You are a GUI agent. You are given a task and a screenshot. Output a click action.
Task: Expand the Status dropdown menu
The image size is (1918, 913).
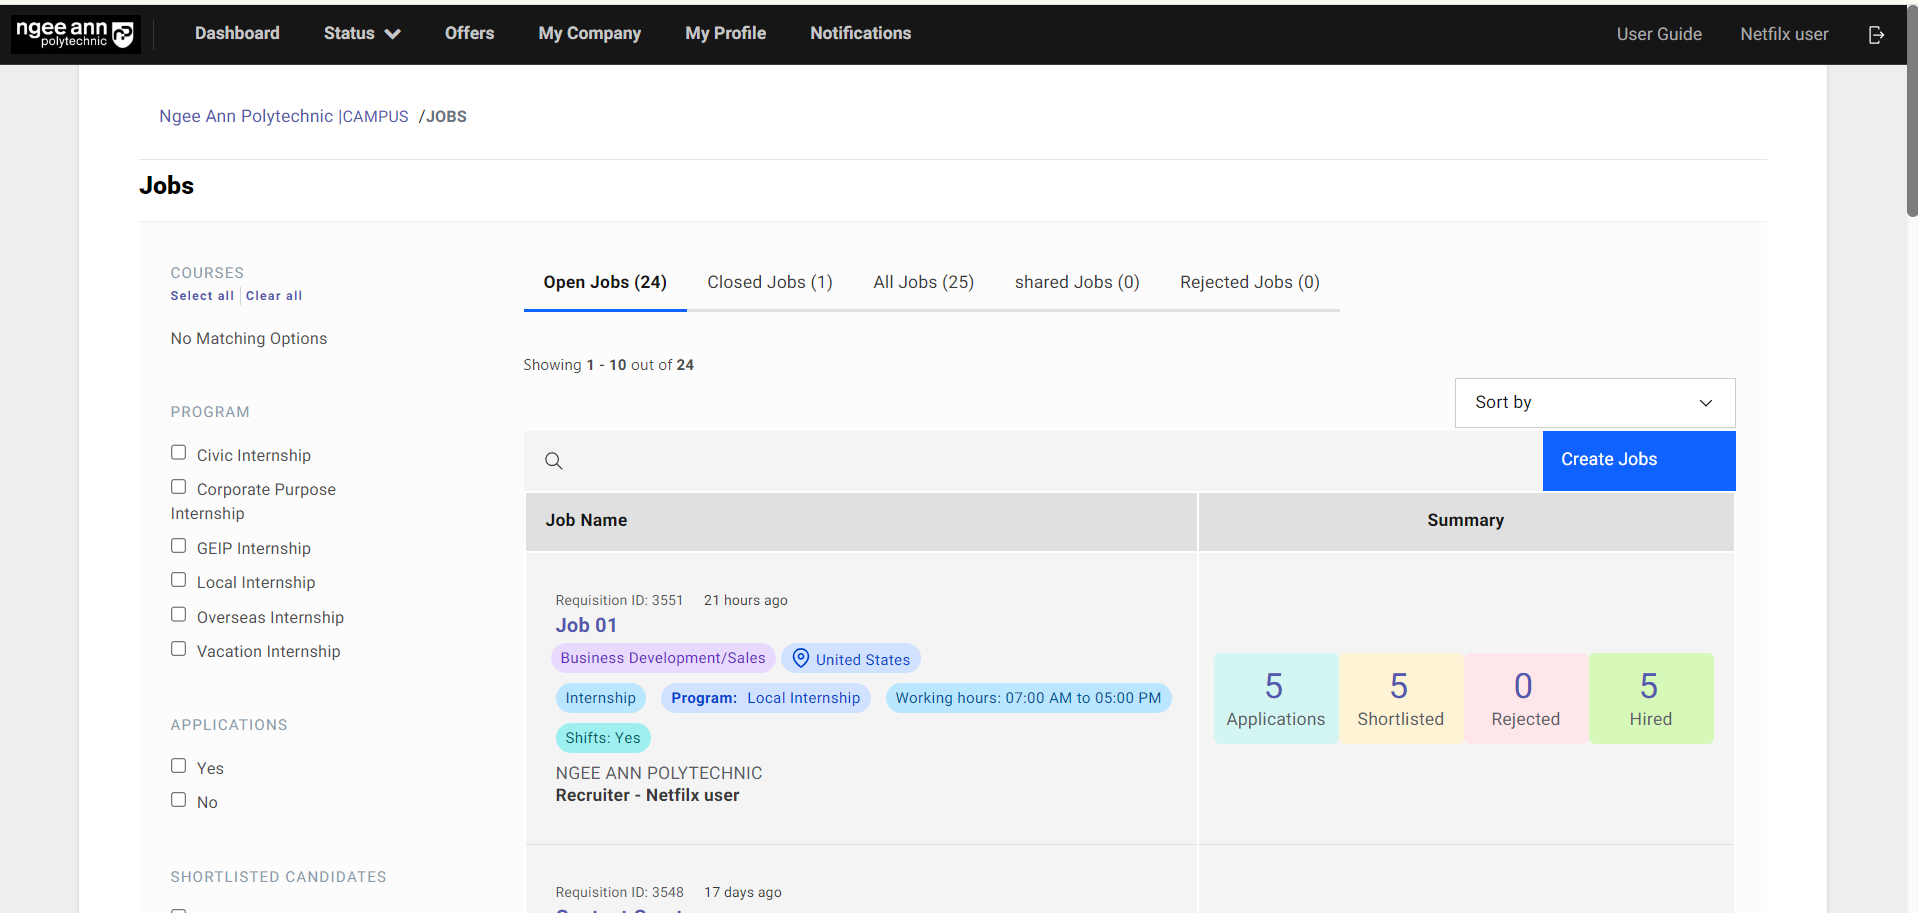click(x=361, y=34)
